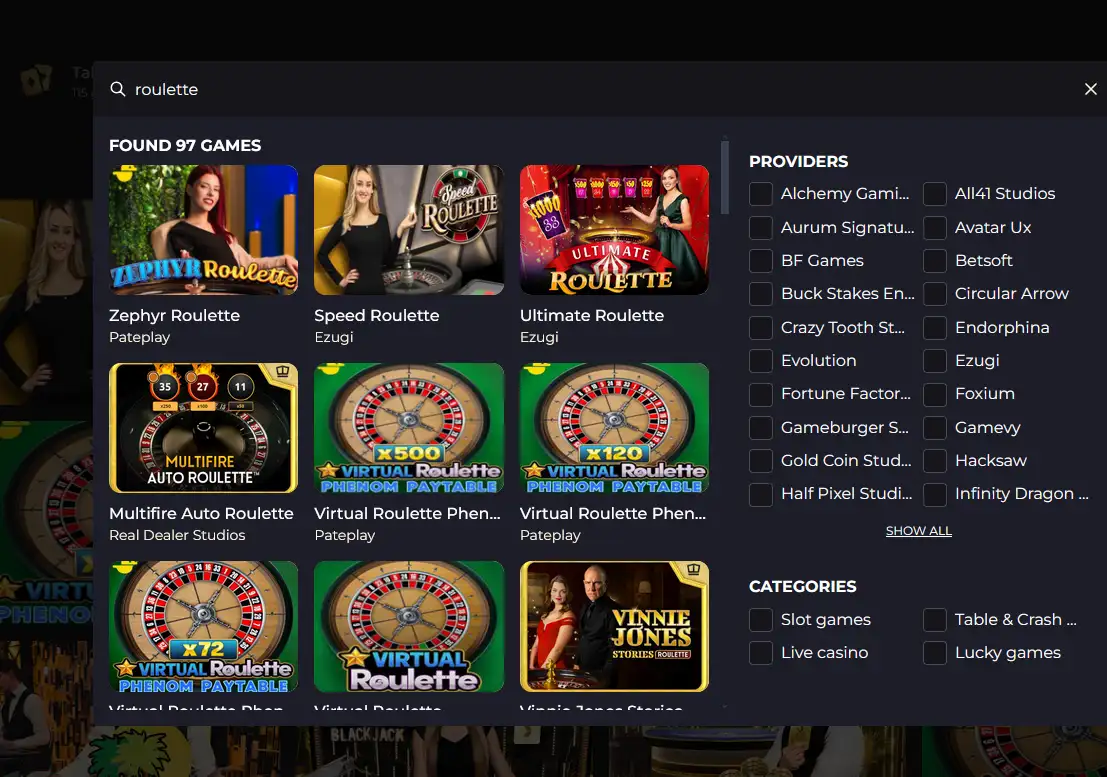Viewport: 1107px width, 777px height.
Task: Check the Half Pixel Studios provider checkbox
Action: point(760,494)
